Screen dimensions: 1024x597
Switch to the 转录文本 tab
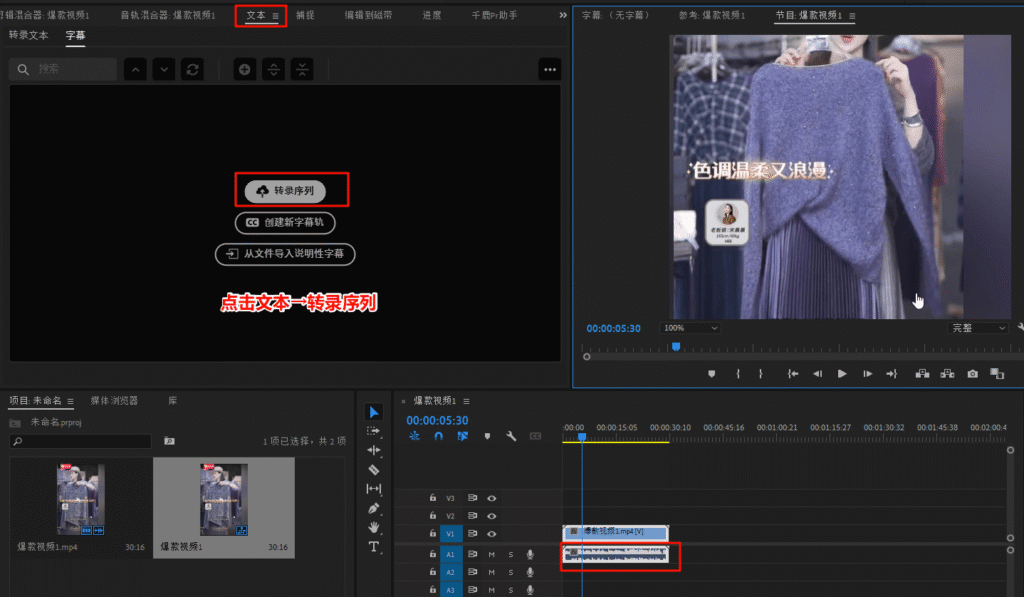tap(29, 36)
